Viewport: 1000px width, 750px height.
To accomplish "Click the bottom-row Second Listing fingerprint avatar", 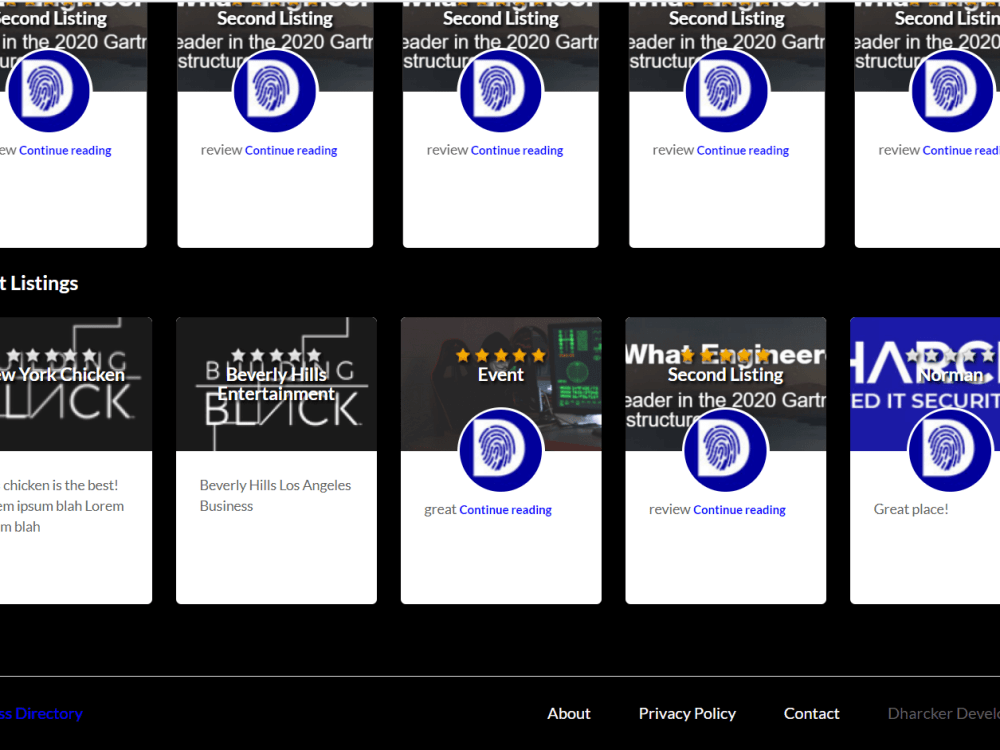I will [725, 450].
